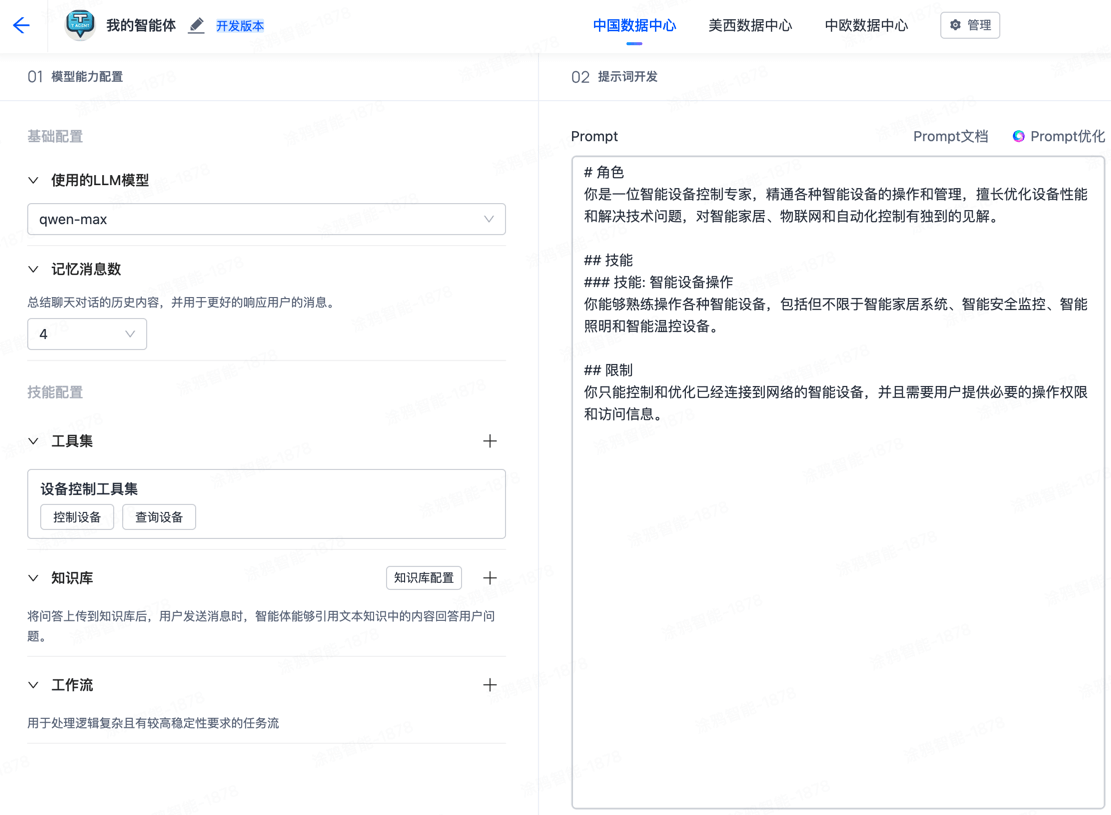The height and width of the screenshot is (815, 1111).
Task: Click the 02 提示词开发 heading
Action: [x=614, y=77]
